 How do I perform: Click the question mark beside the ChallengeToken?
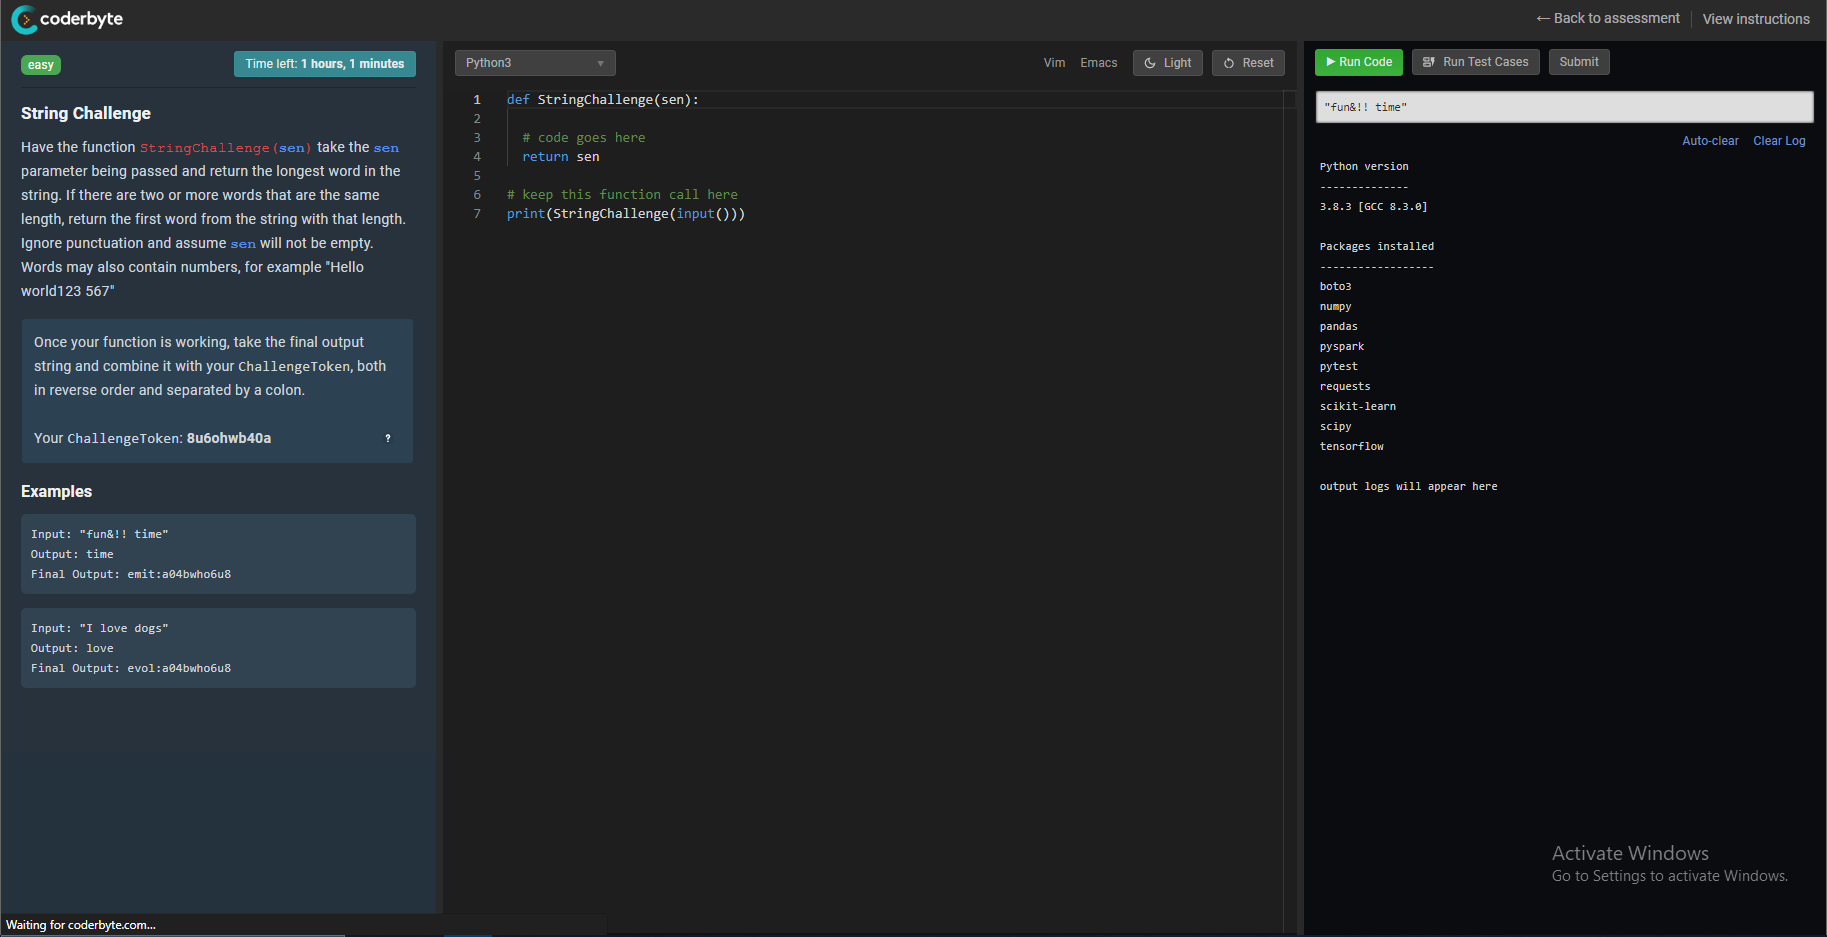click(x=388, y=438)
